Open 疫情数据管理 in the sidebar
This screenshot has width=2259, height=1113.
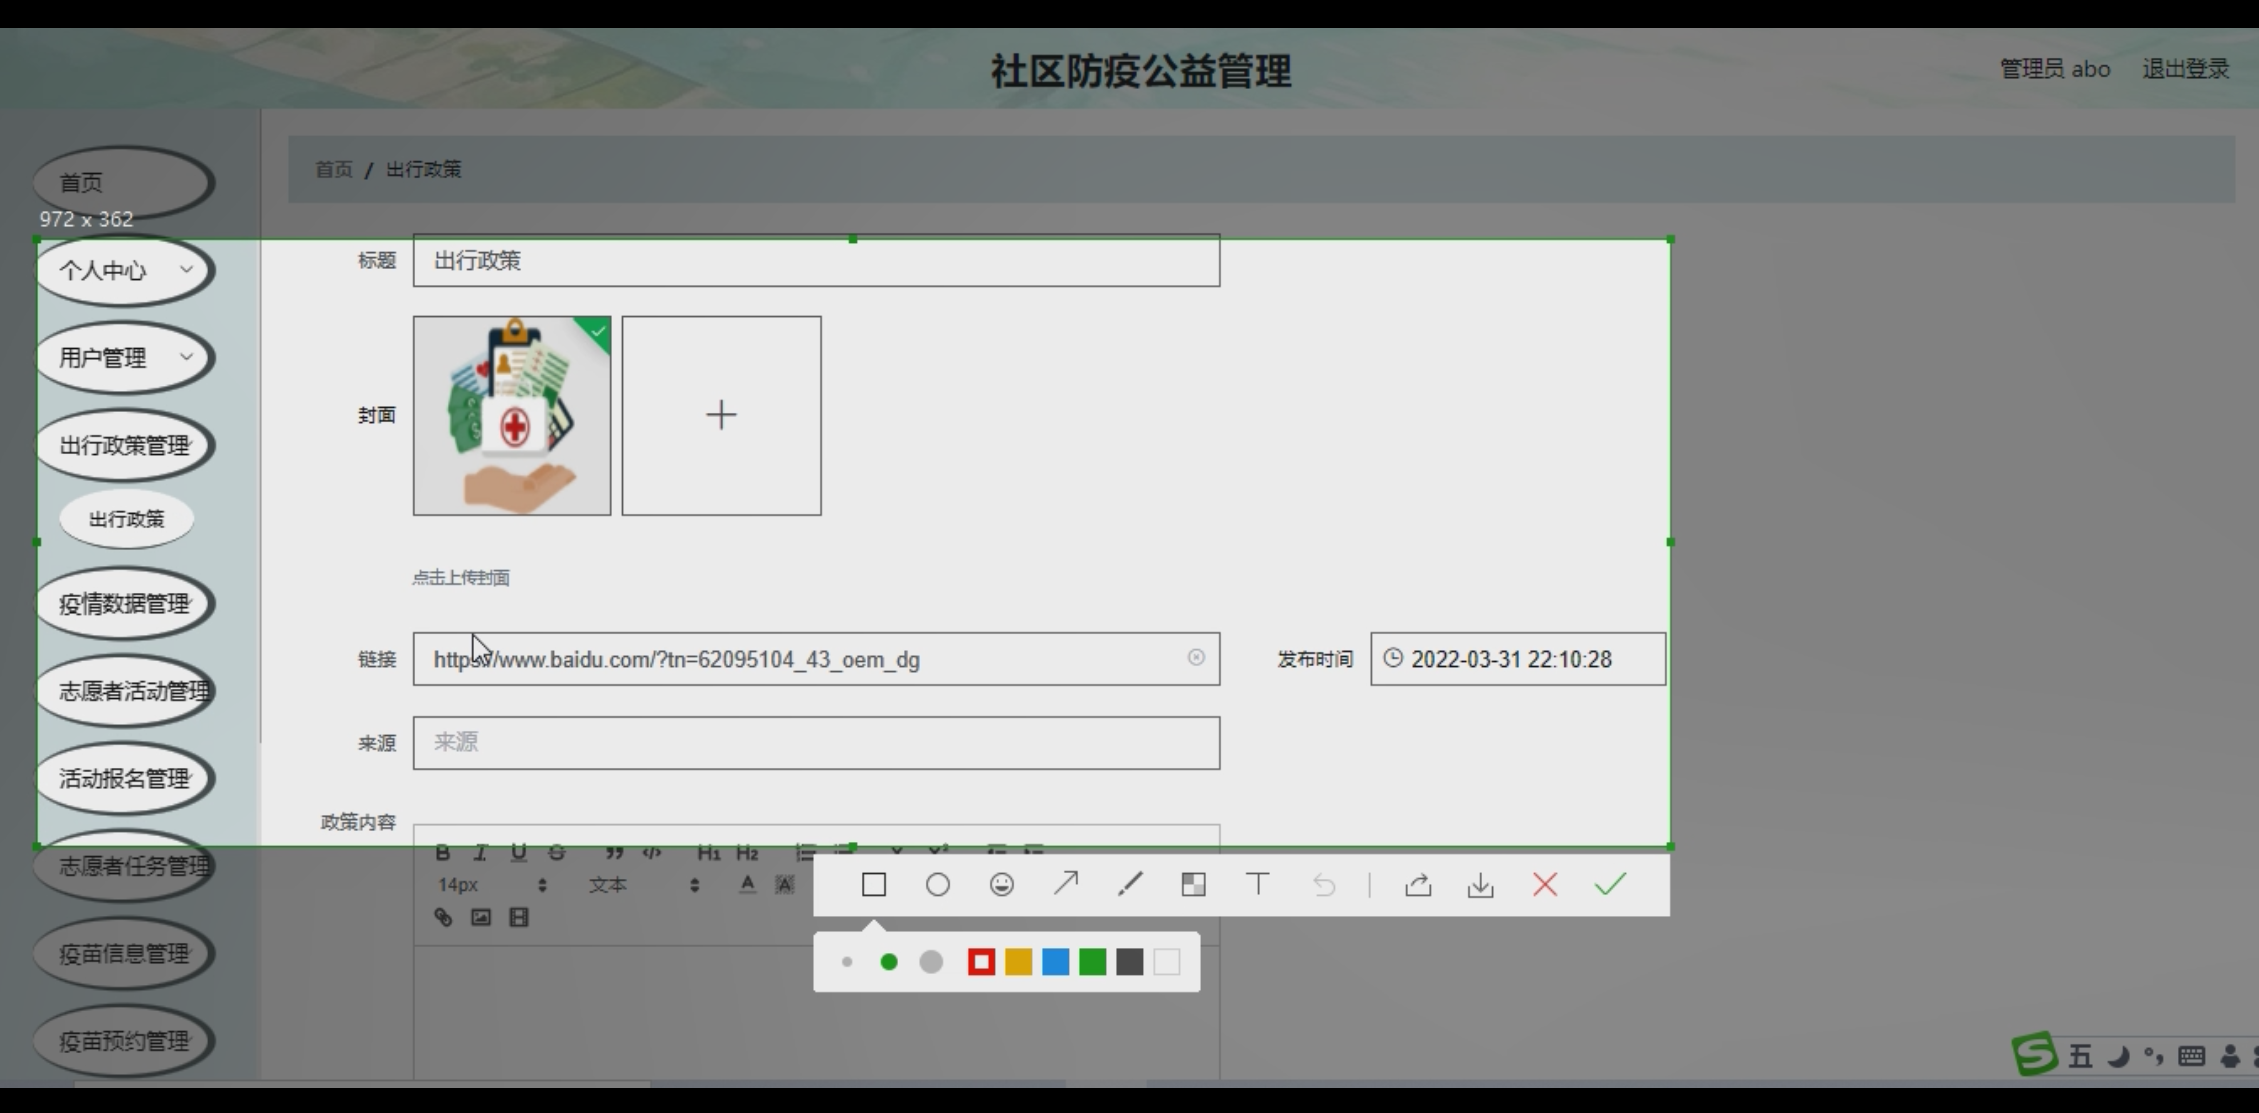pos(124,603)
